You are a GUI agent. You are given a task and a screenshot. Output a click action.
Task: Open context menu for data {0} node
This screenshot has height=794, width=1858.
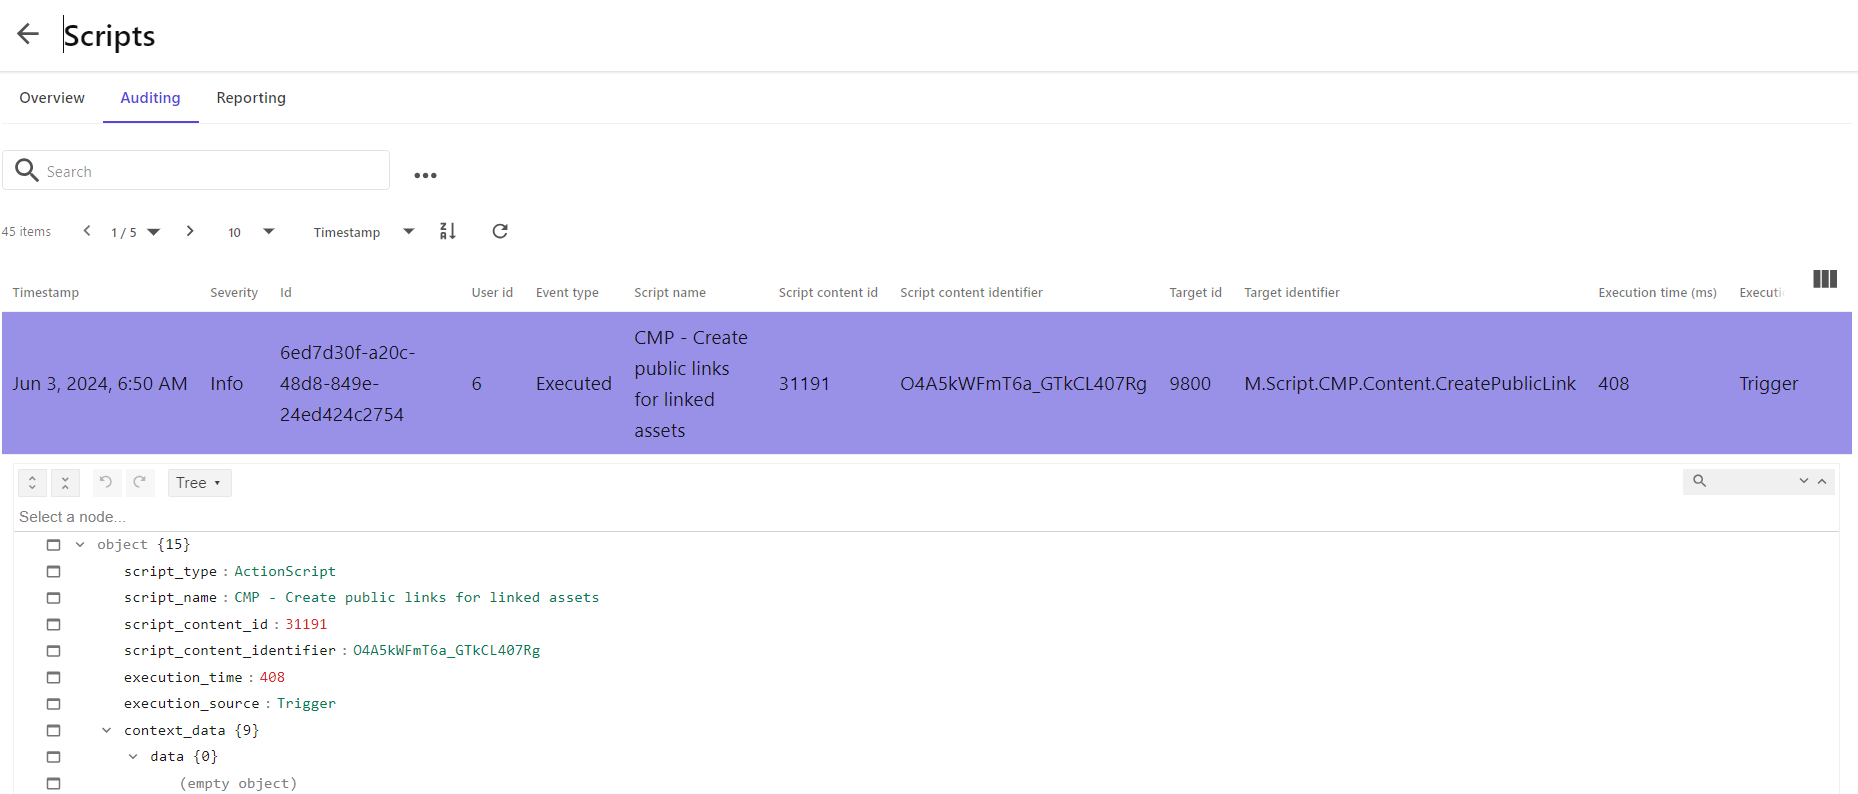click(x=54, y=757)
